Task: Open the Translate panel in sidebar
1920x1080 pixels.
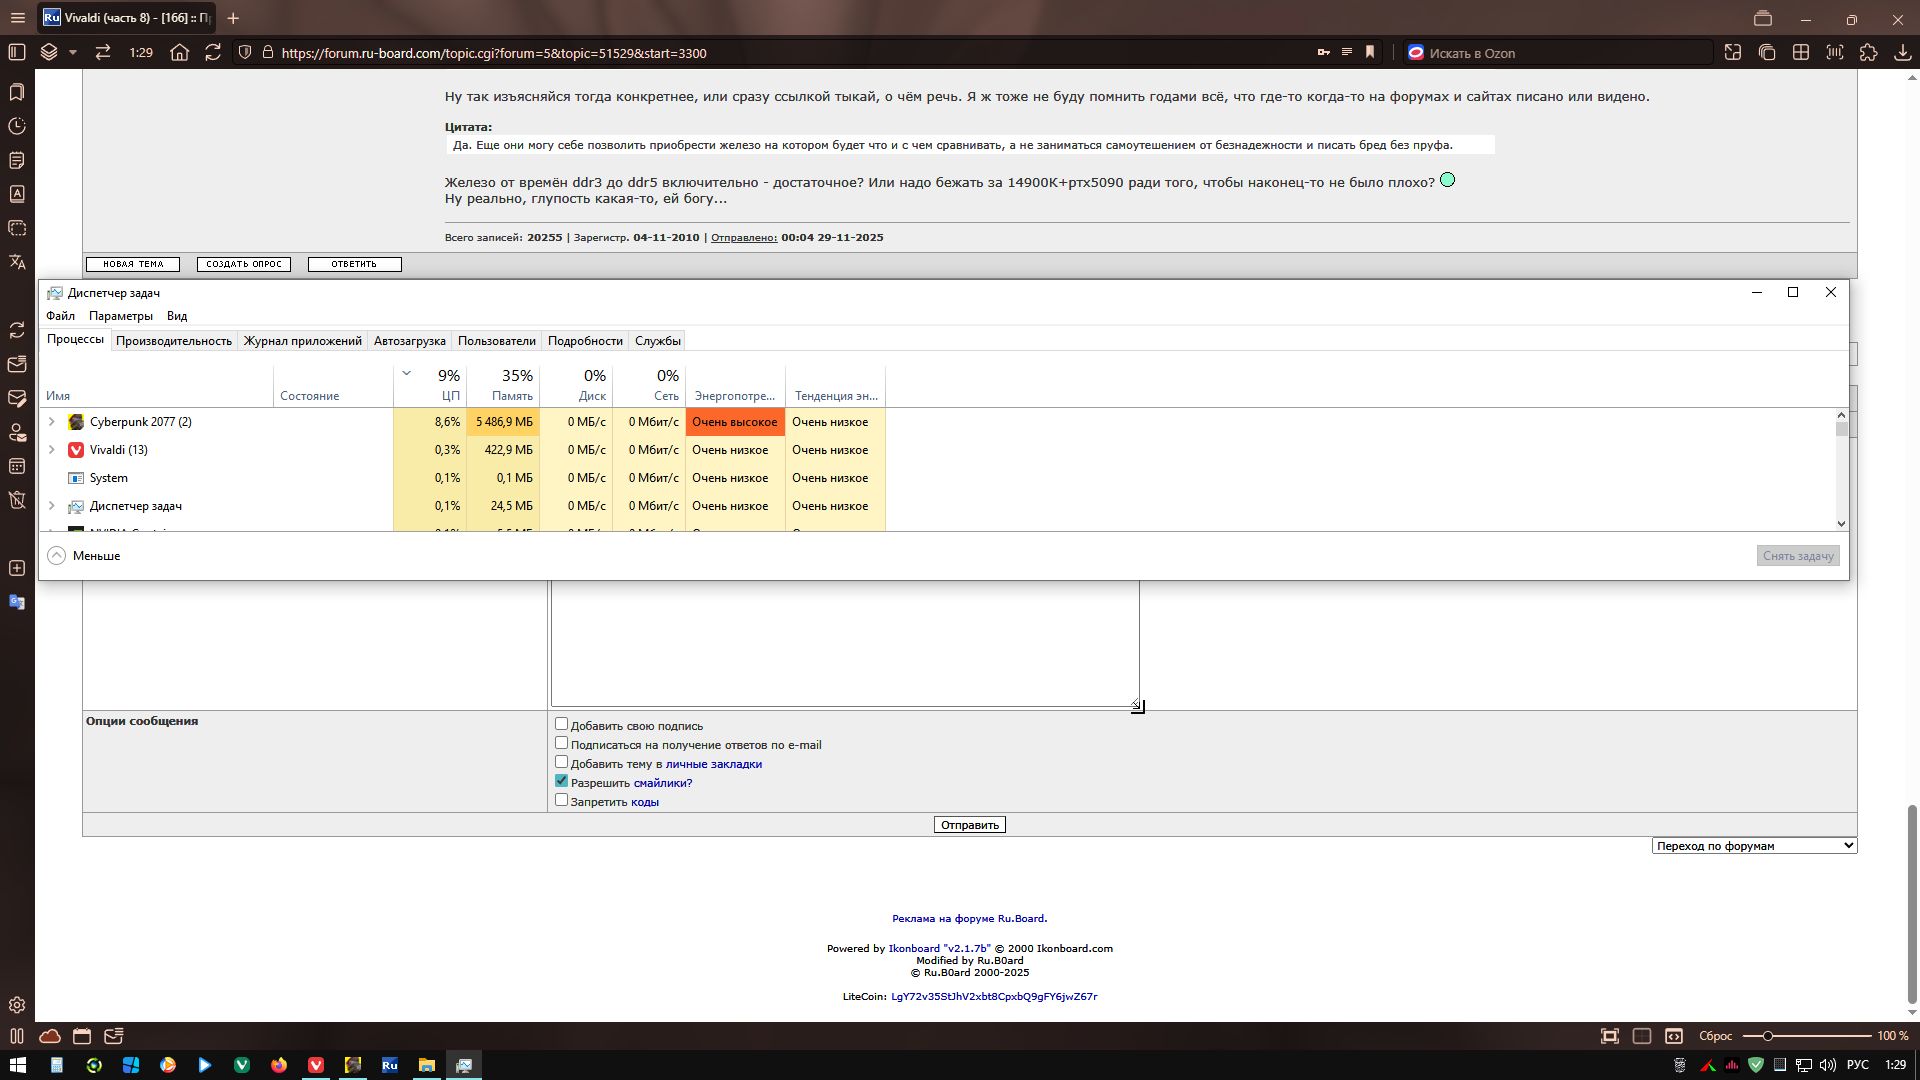Action: coord(17,262)
